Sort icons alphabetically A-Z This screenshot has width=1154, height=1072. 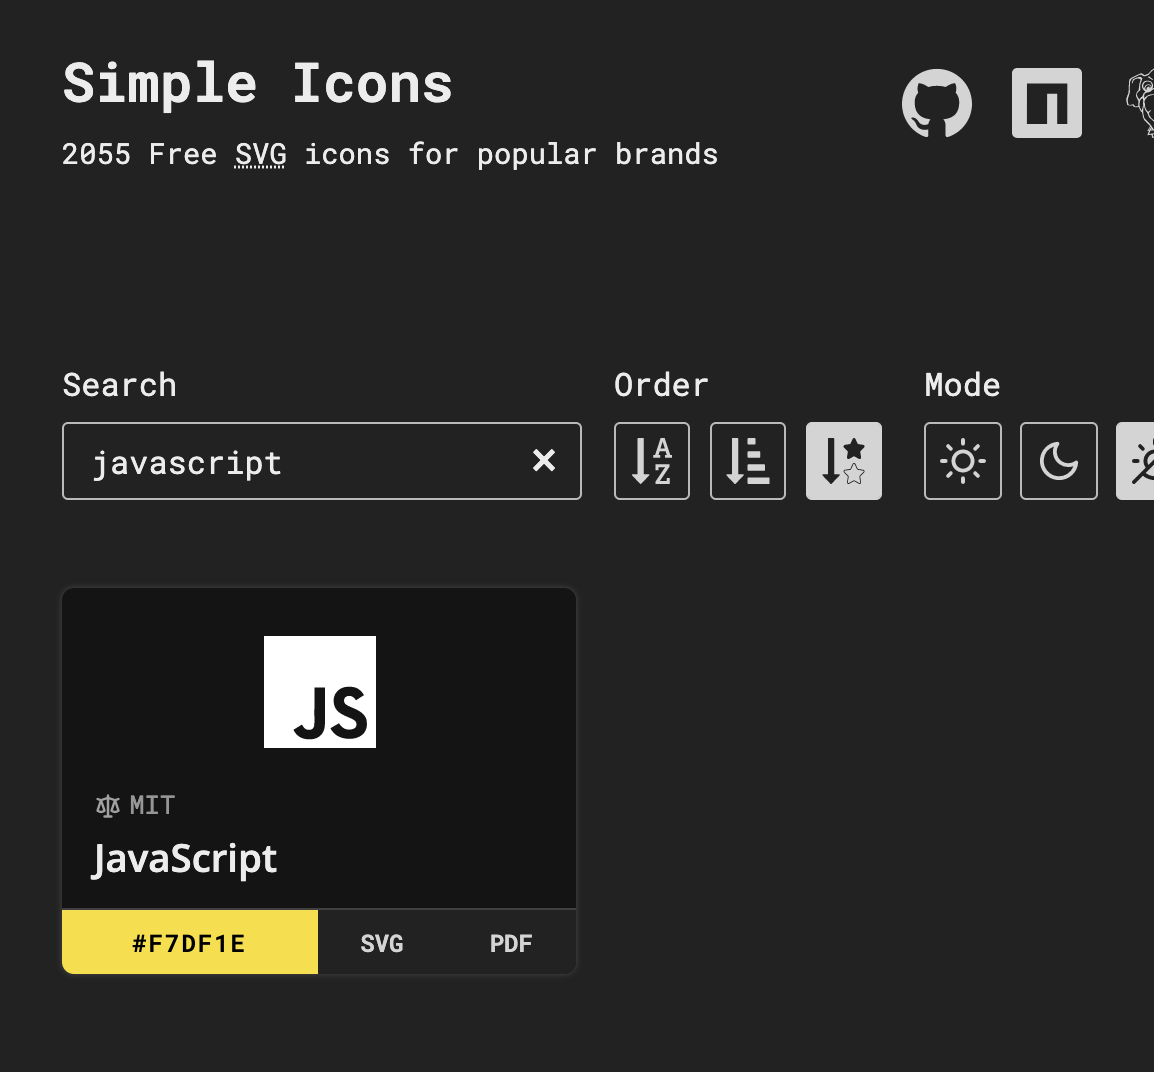coord(652,461)
